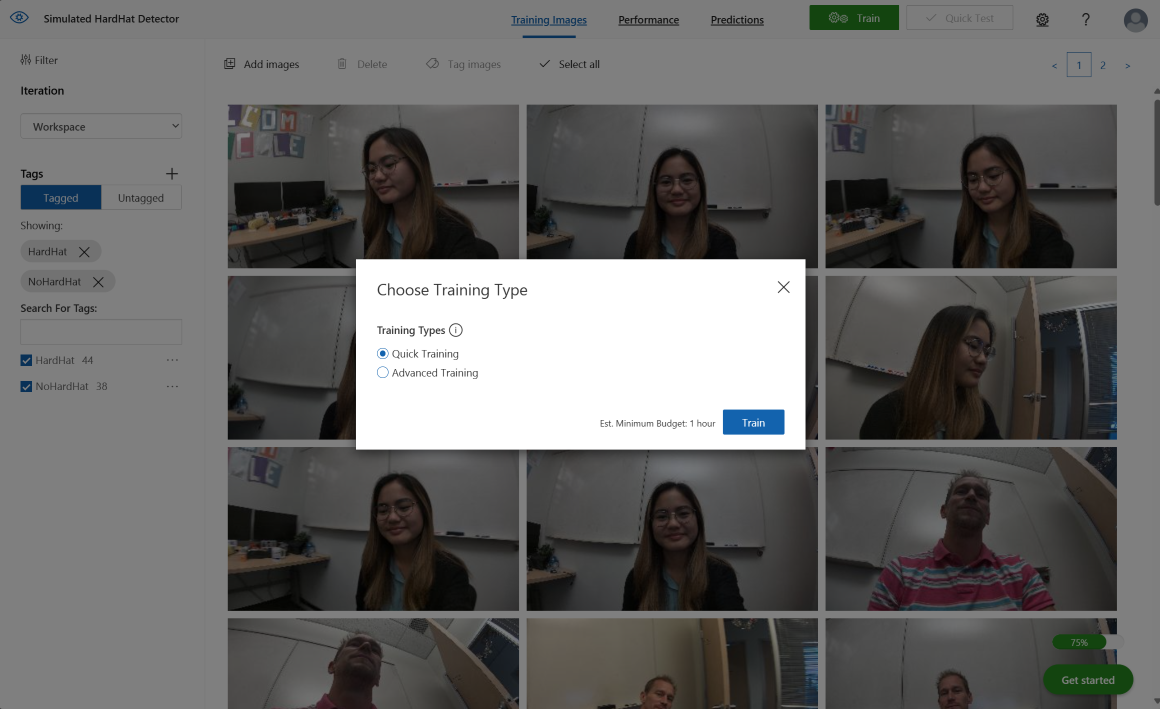Open the help question mark icon
Image resolution: width=1160 pixels, height=709 pixels.
pos(1085,20)
